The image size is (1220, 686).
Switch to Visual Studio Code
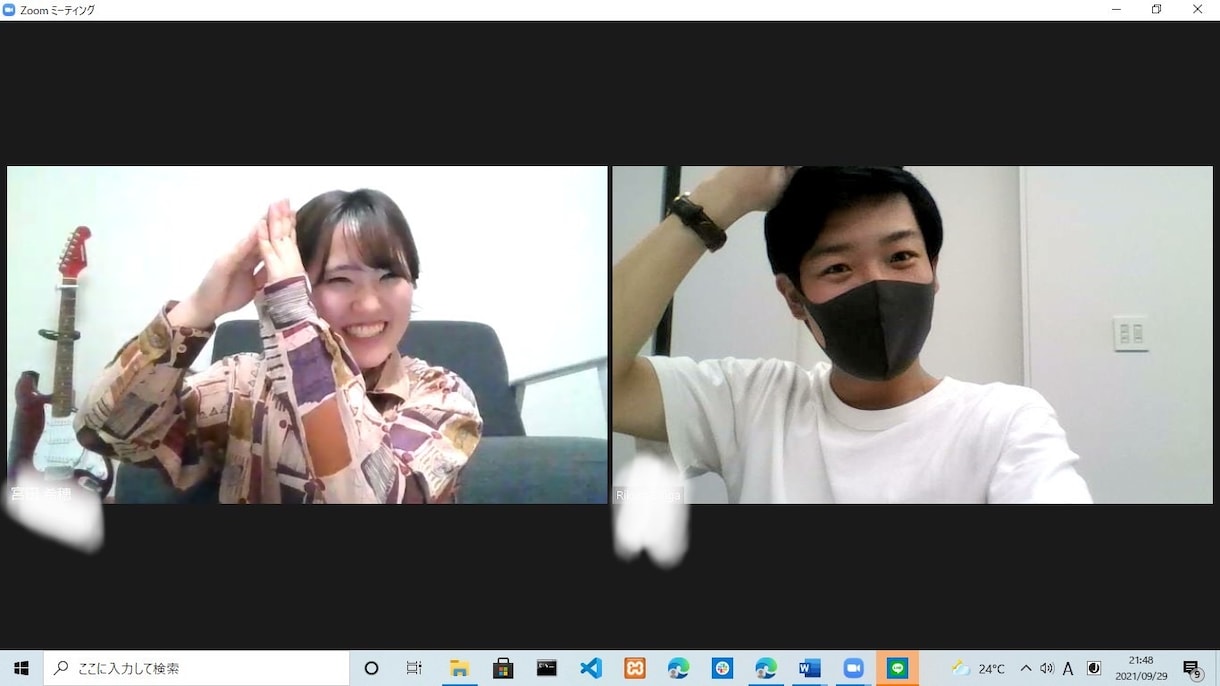(591, 668)
